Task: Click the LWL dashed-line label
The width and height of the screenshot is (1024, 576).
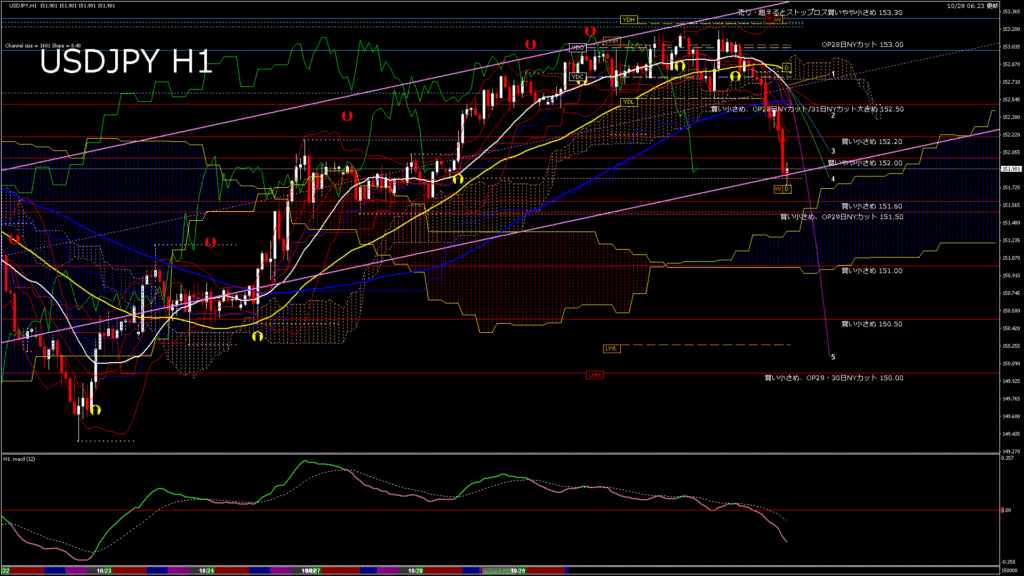Action: [x=611, y=348]
